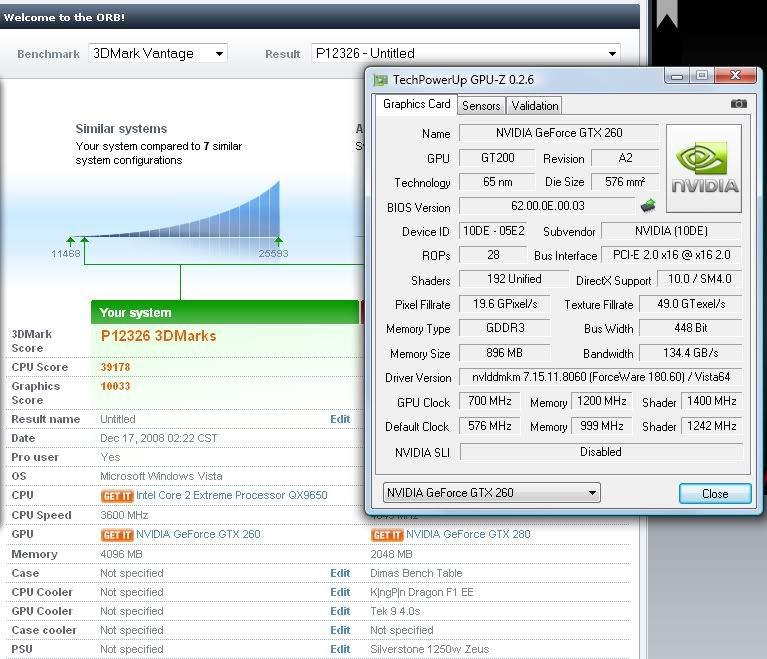Click the green arrow marker above 11468
This screenshot has width=767, height=659.
tap(70, 241)
